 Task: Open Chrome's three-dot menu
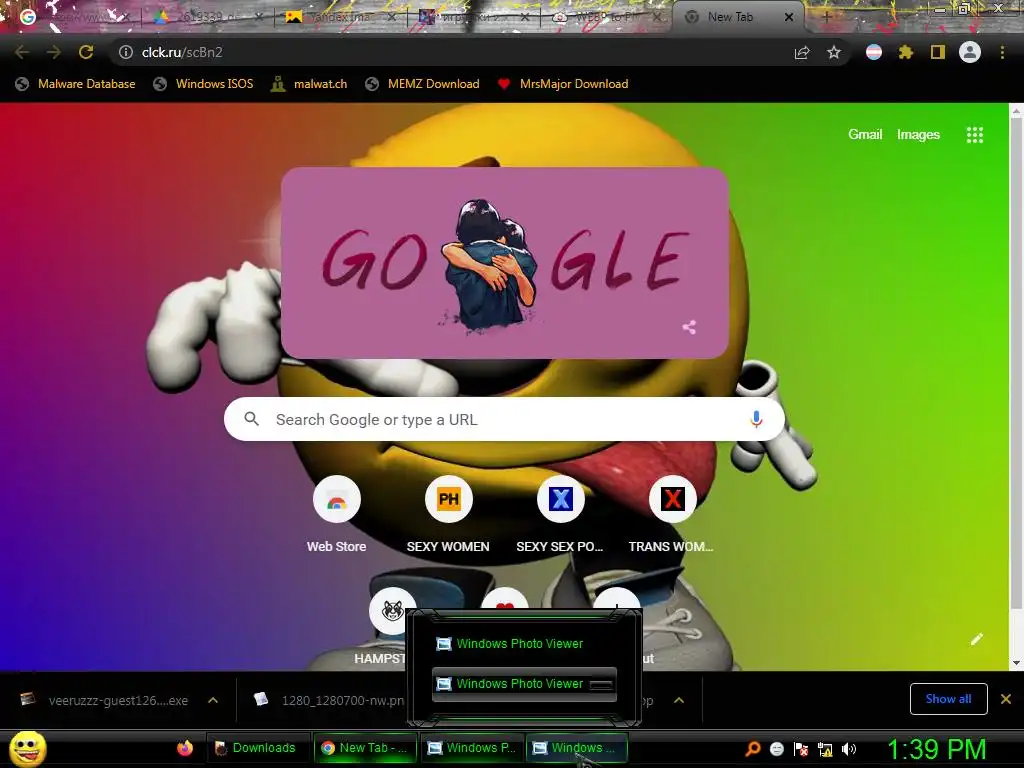tap(1002, 52)
